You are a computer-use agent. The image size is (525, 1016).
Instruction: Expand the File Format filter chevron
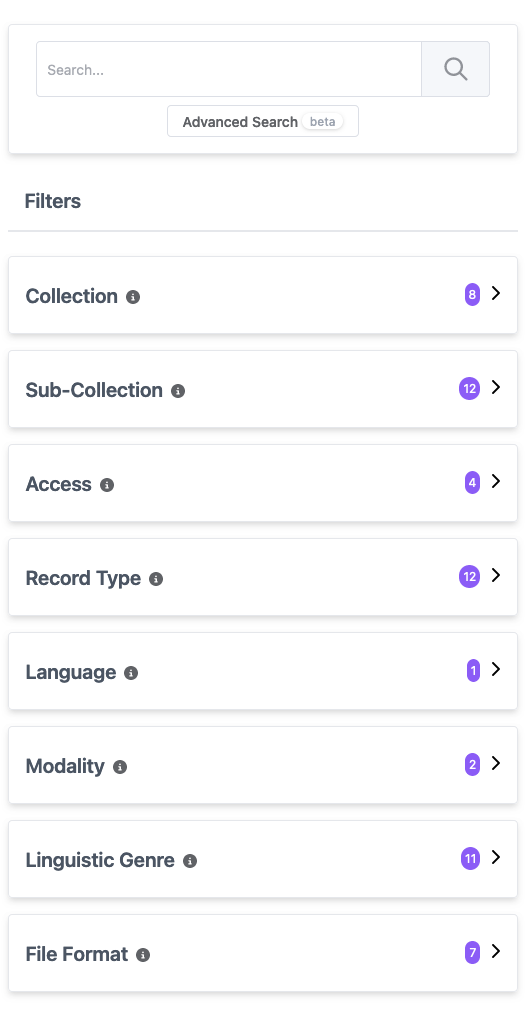tap(496, 951)
